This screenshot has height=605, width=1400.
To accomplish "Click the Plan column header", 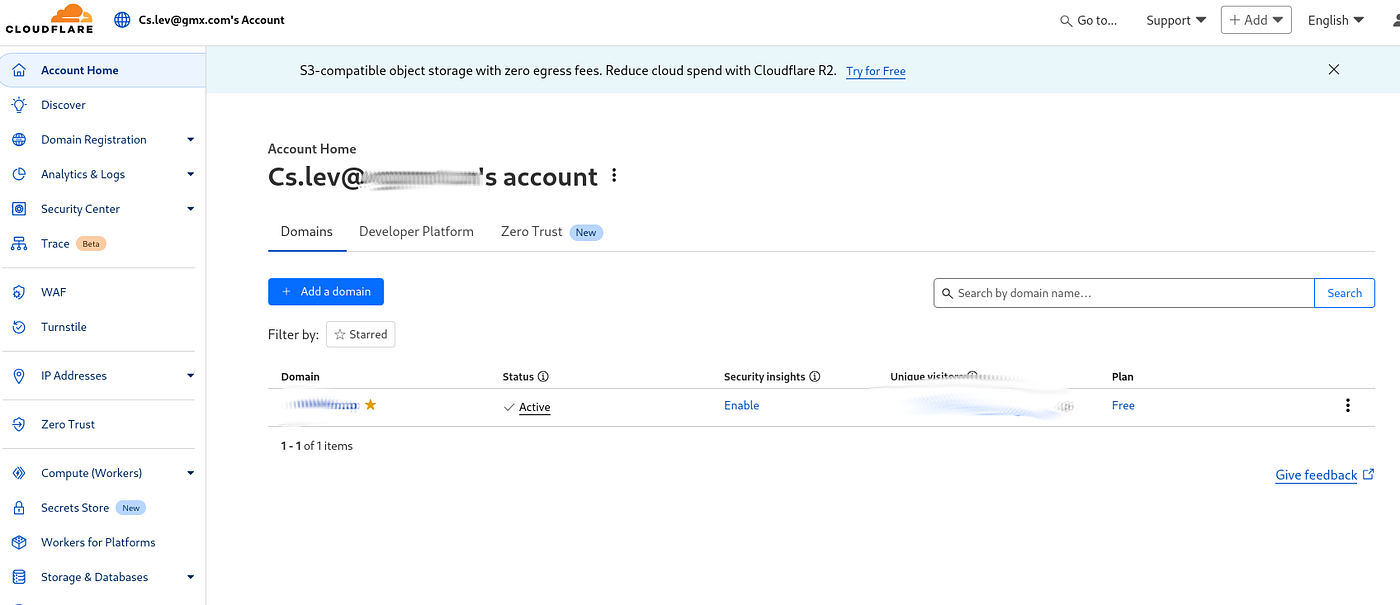I will (x=1123, y=377).
